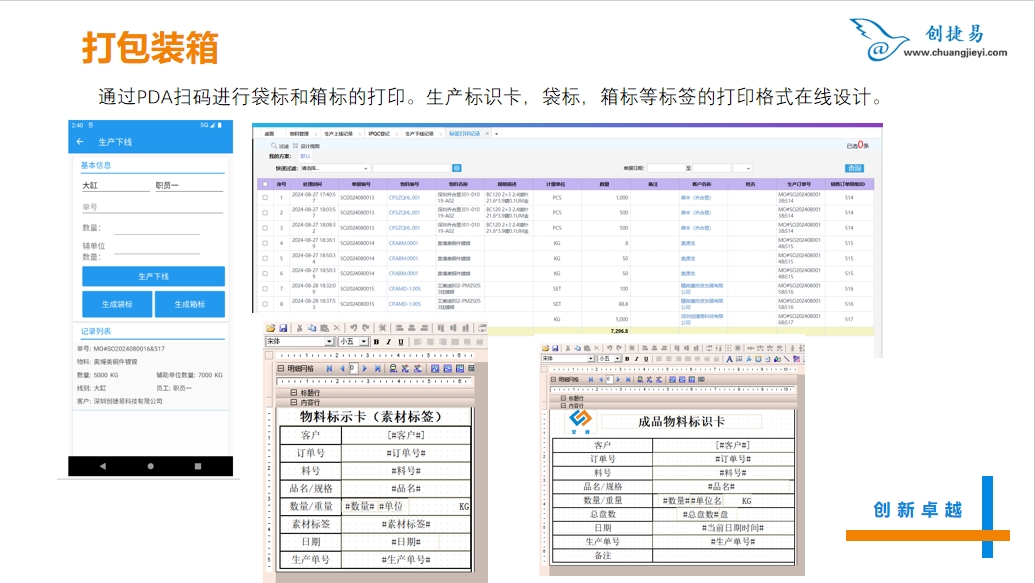This screenshot has height=583, width=1035.
Task: Switch to the 生产上线记录 tab
Action: (x=340, y=133)
